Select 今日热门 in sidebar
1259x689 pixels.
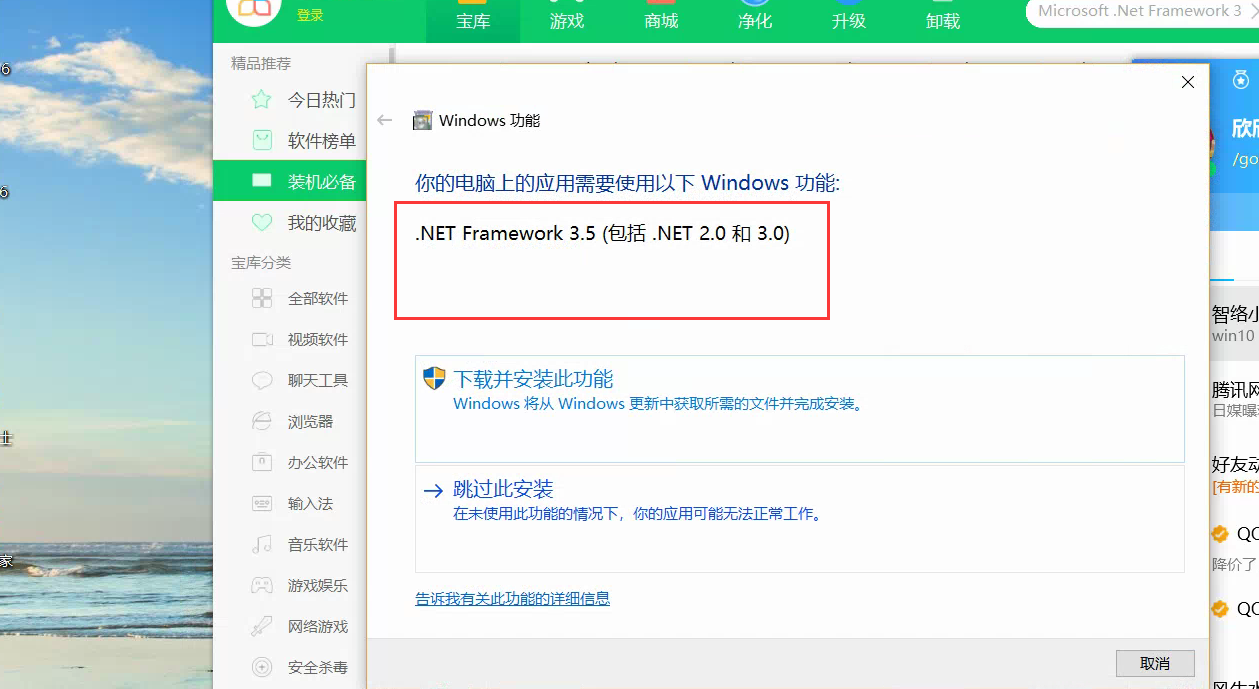click(x=322, y=100)
